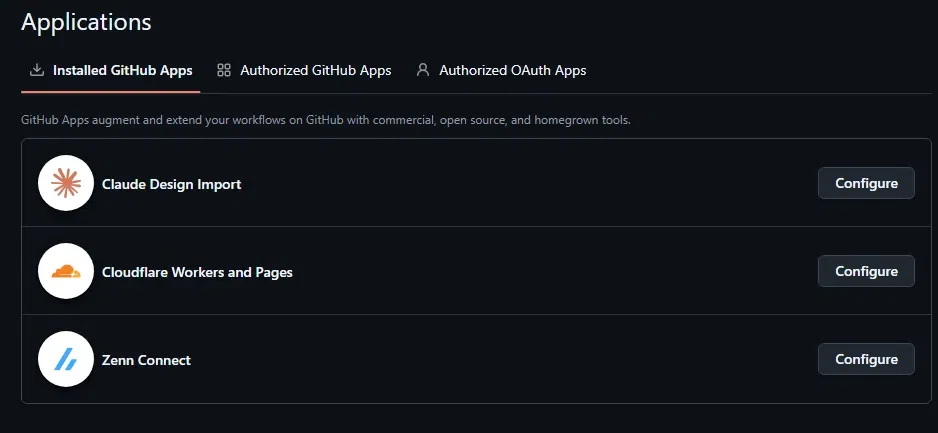Open the Claude Design Import name link

pyautogui.click(x=172, y=184)
